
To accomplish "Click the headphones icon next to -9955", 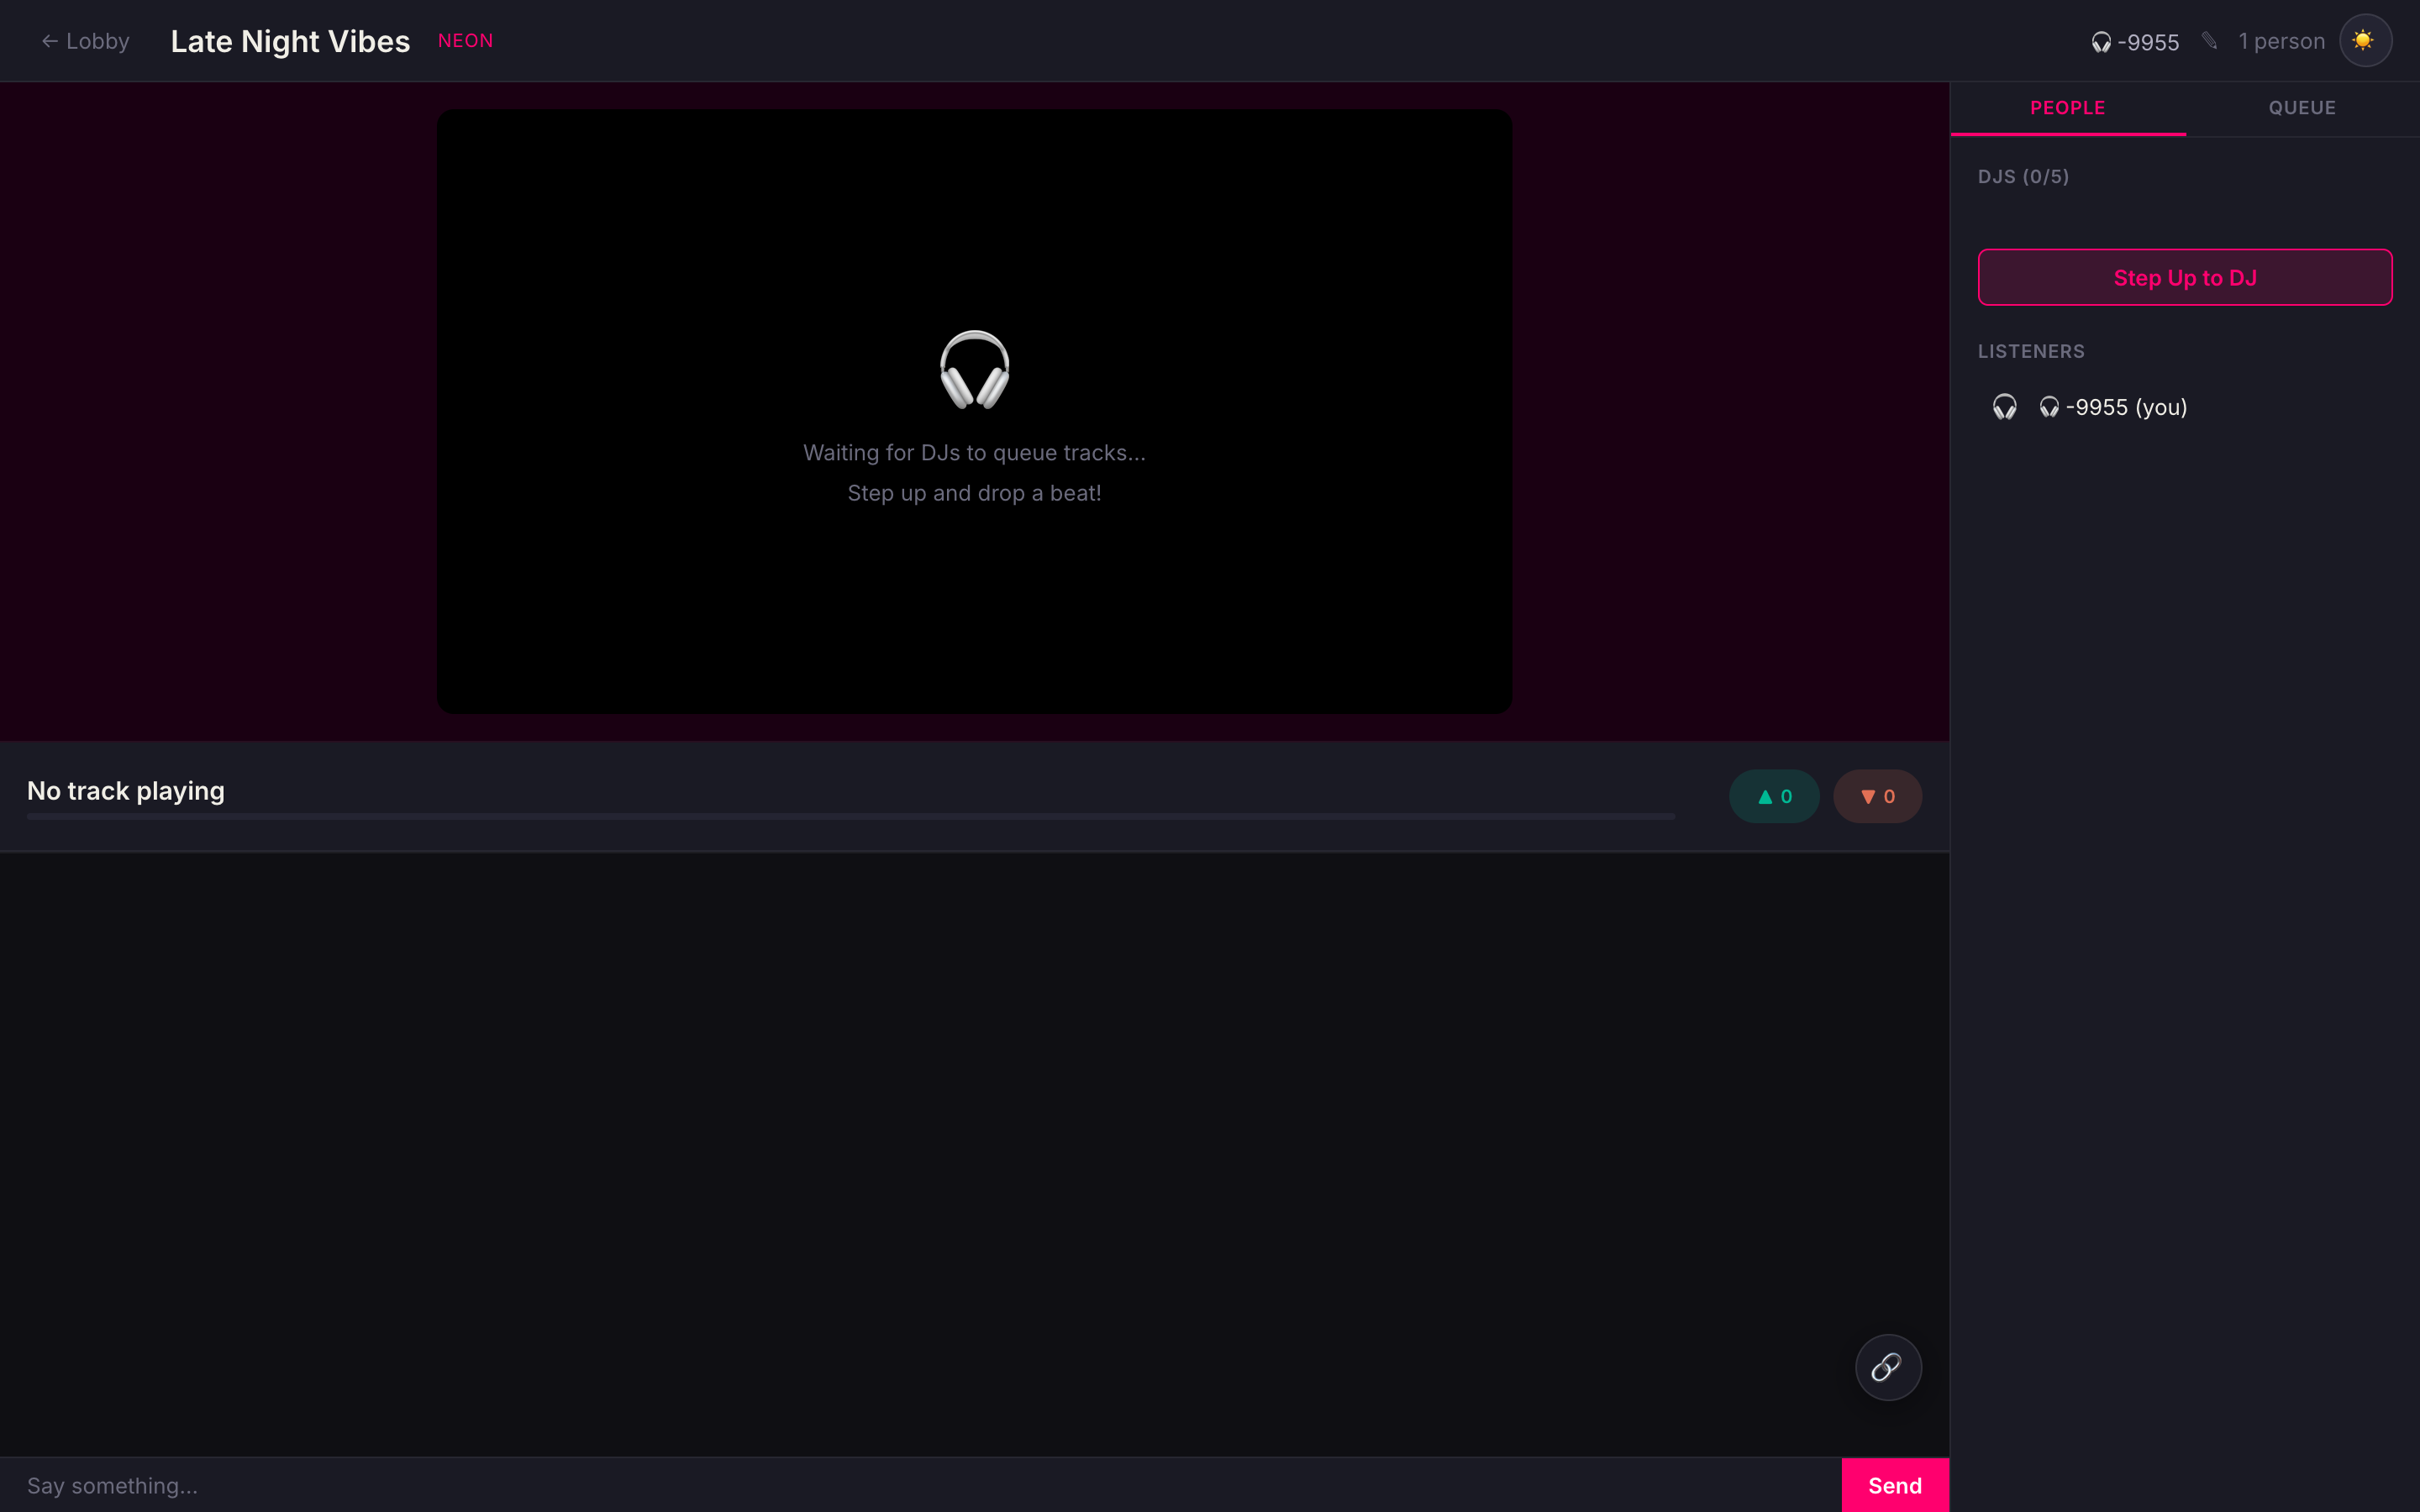I will [x=2102, y=42].
